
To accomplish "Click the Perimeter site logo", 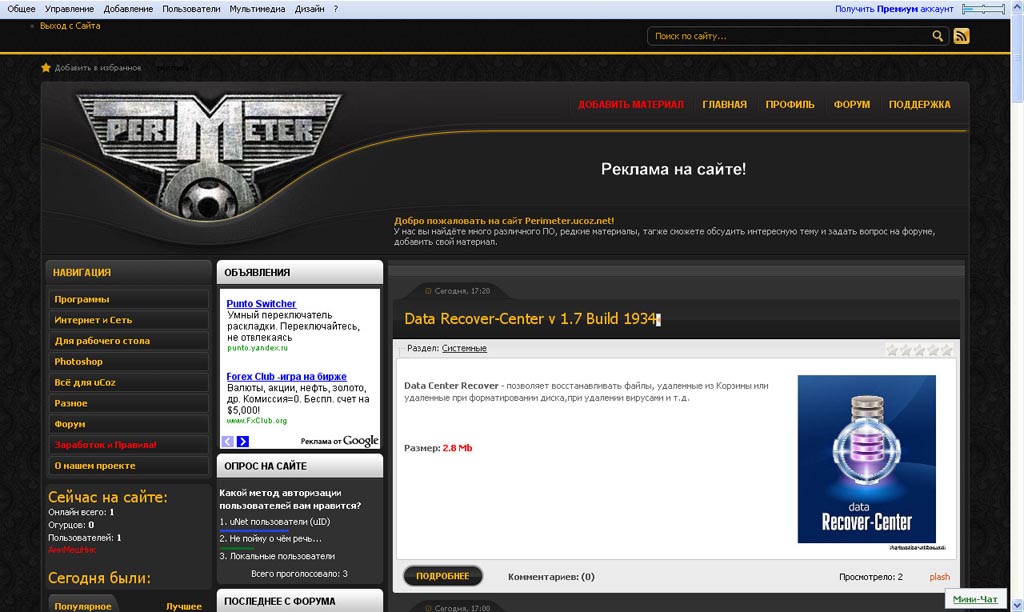I will tap(210, 150).
